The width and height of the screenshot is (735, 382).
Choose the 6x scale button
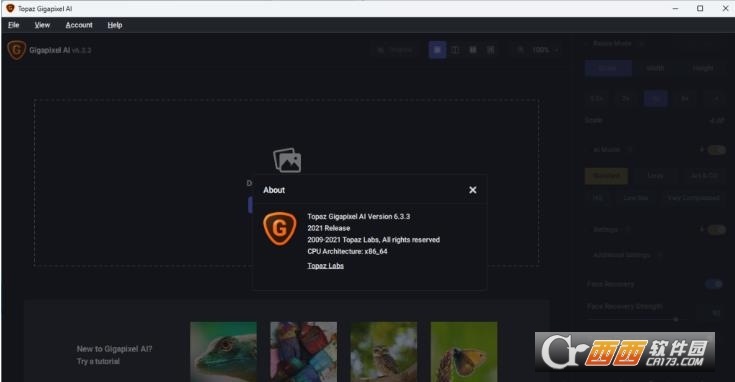click(x=685, y=99)
